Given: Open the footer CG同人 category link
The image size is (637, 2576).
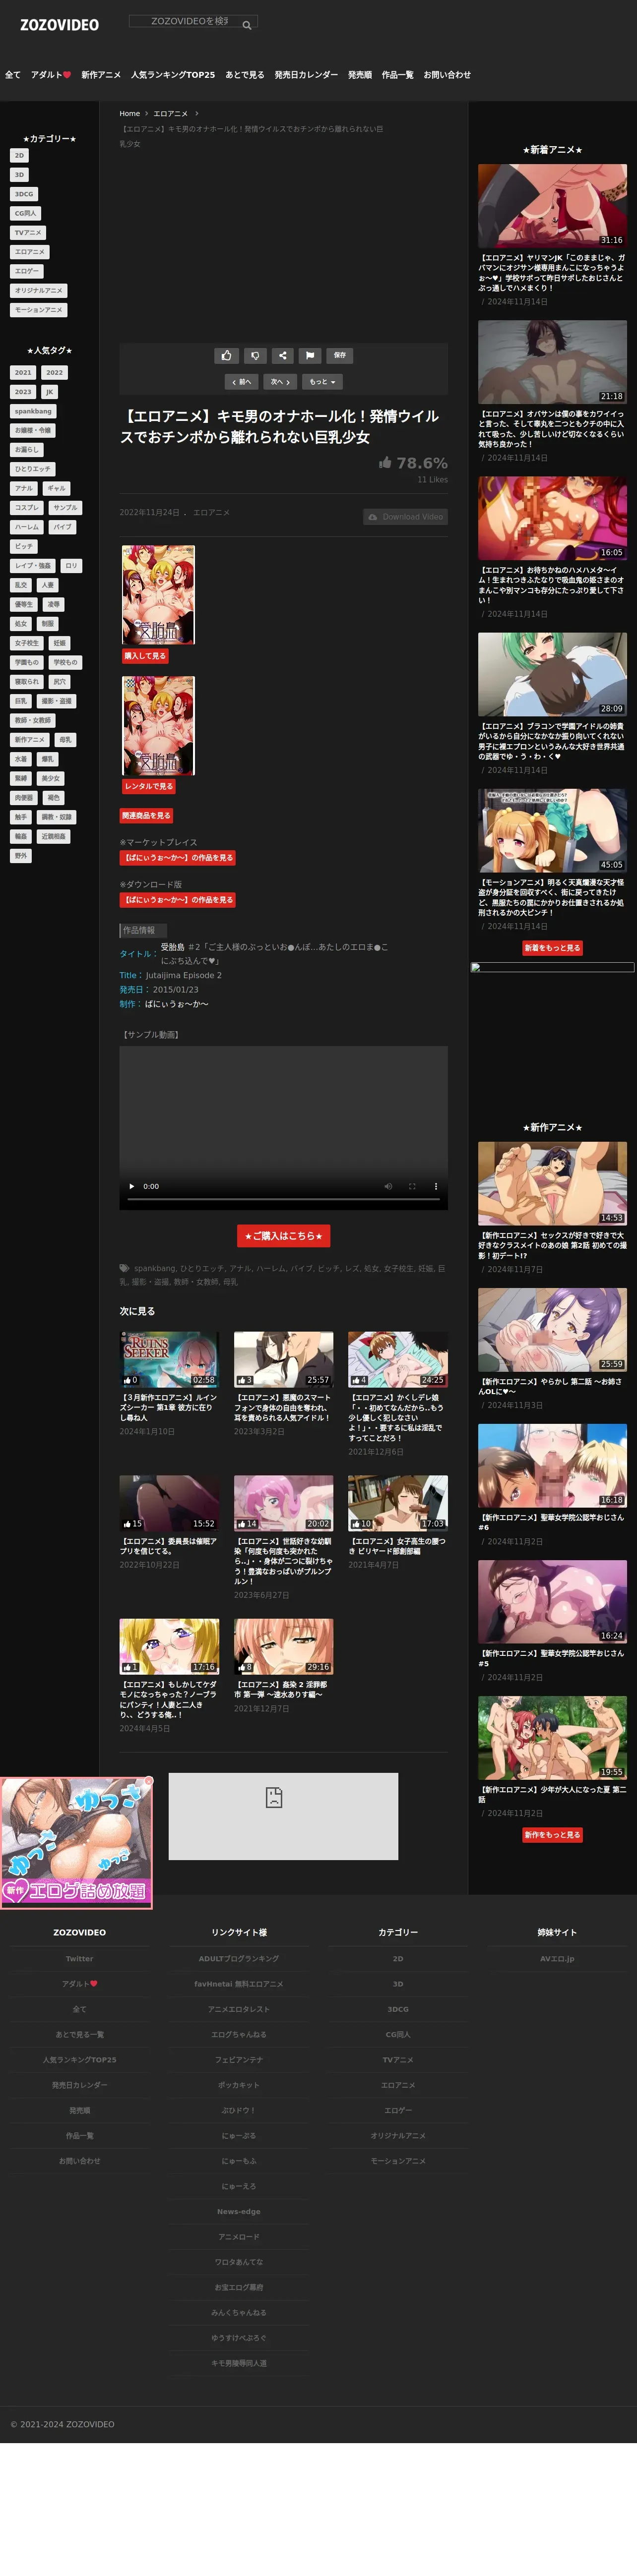Looking at the screenshot, I should pyautogui.click(x=398, y=2034).
